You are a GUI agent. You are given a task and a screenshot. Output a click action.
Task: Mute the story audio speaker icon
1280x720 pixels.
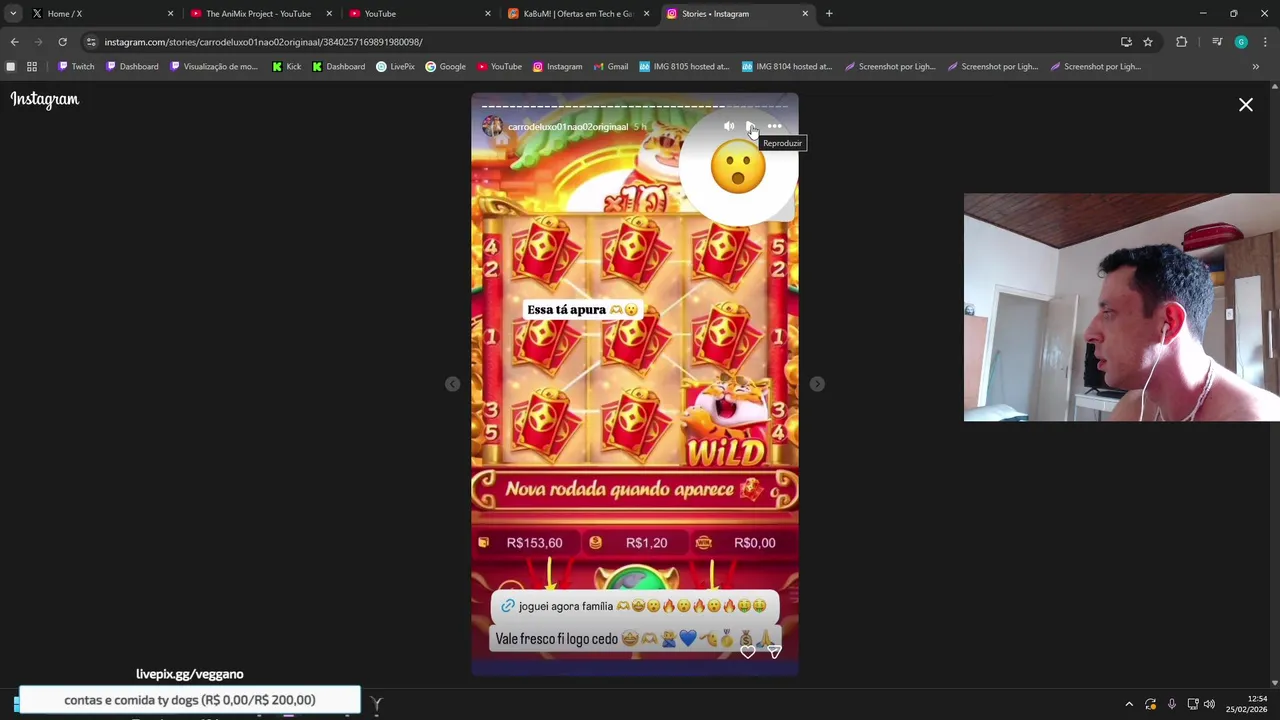(729, 126)
